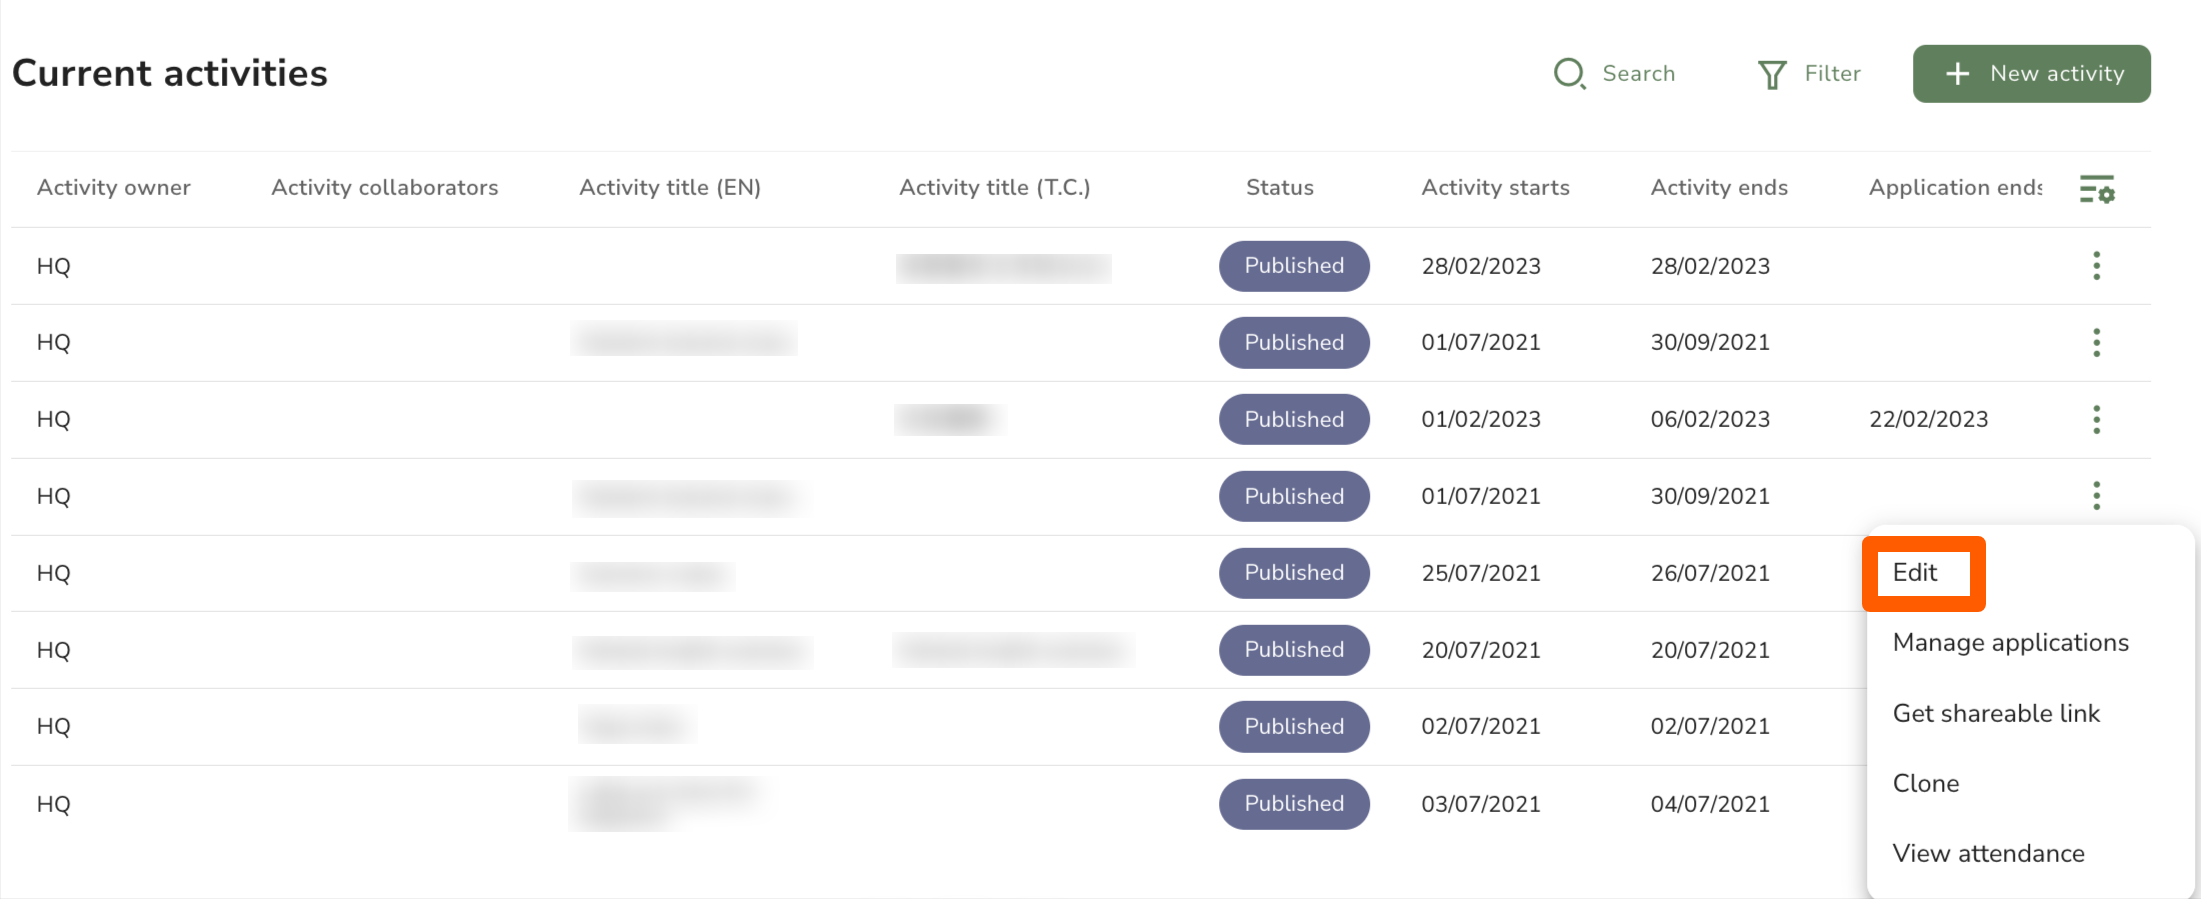The height and width of the screenshot is (899, 2201).
Task: Click the Activity owner column header
Action: [114, 187]
